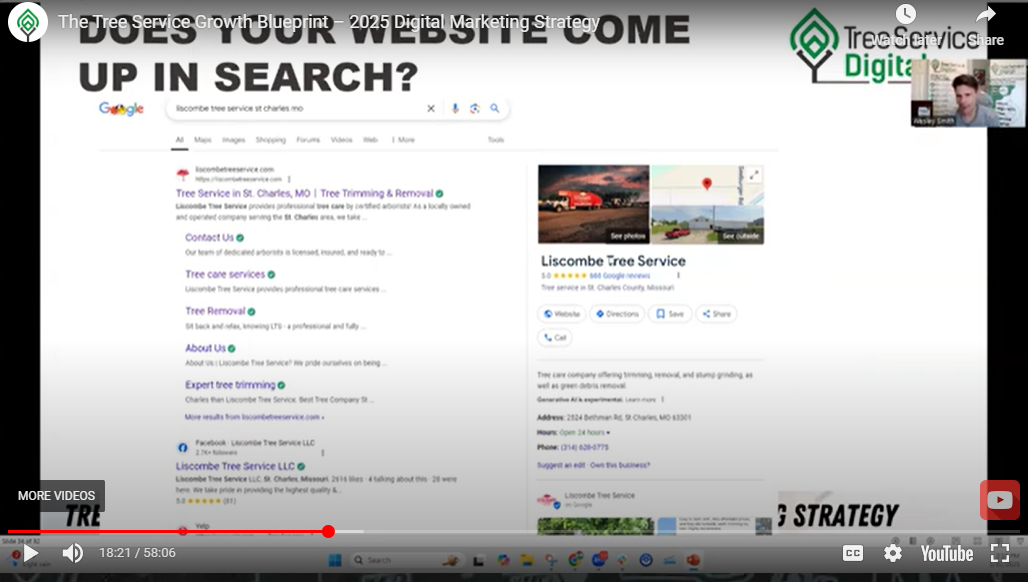
Task: Click the red YouTube watermark button
Action: [999, 500]
